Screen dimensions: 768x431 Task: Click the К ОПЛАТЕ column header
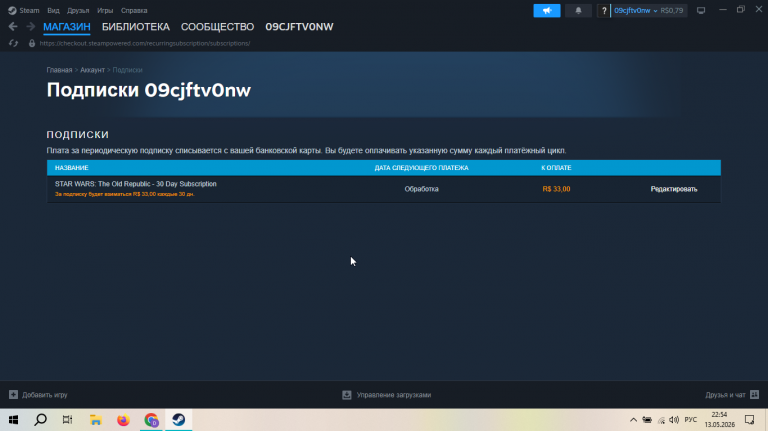point(556,168)
